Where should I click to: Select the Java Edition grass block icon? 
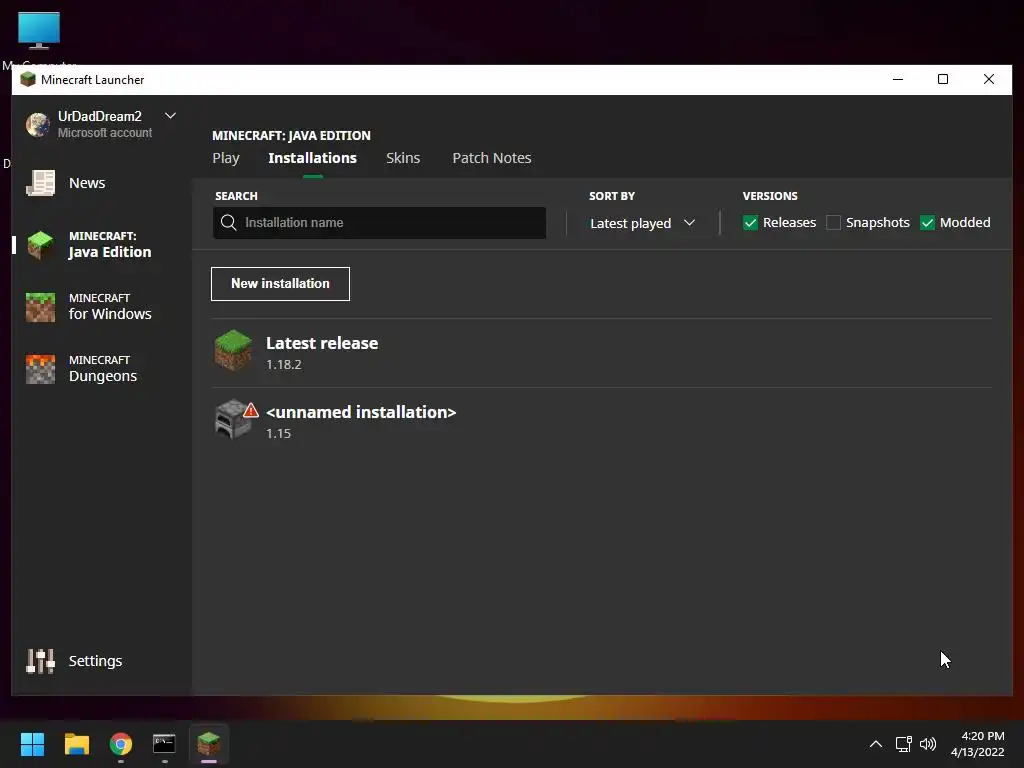pos(40,245)
